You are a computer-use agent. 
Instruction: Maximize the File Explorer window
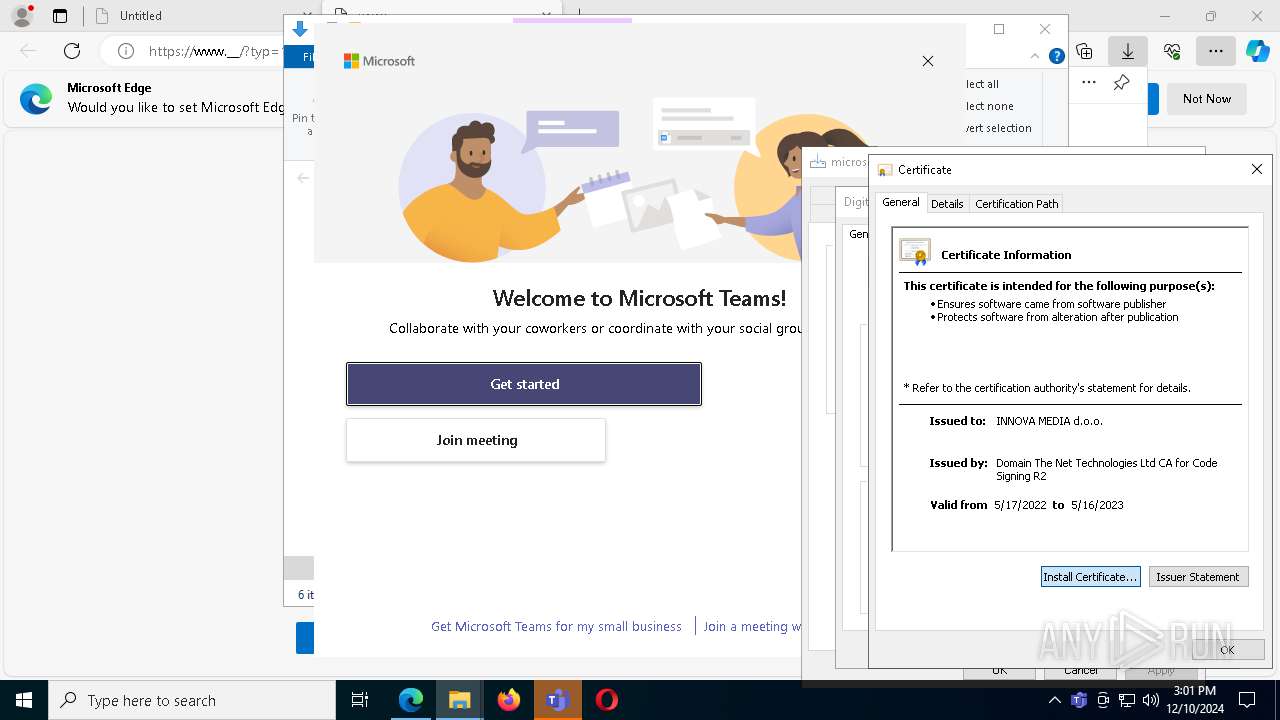(998, 29)
